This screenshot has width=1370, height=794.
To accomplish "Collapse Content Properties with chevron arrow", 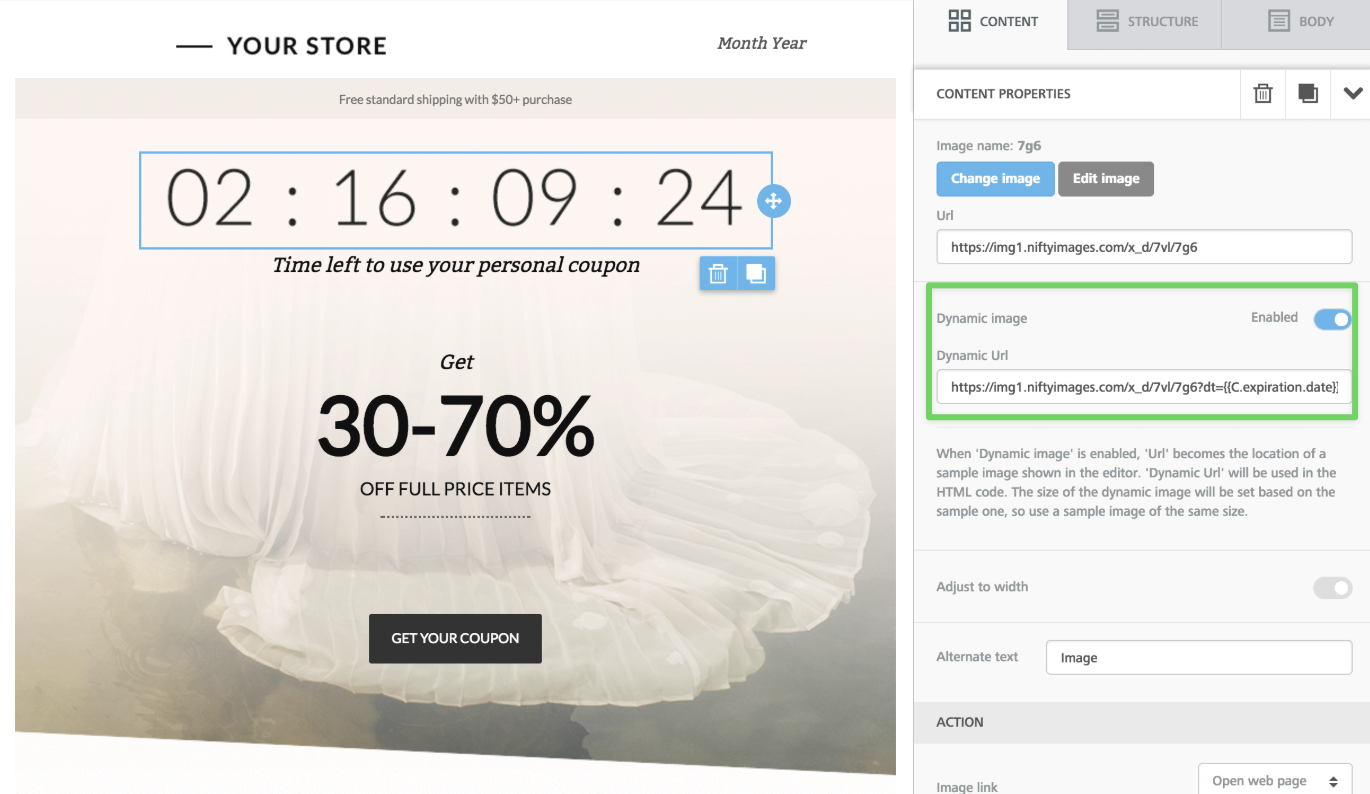I will 1352,93.
